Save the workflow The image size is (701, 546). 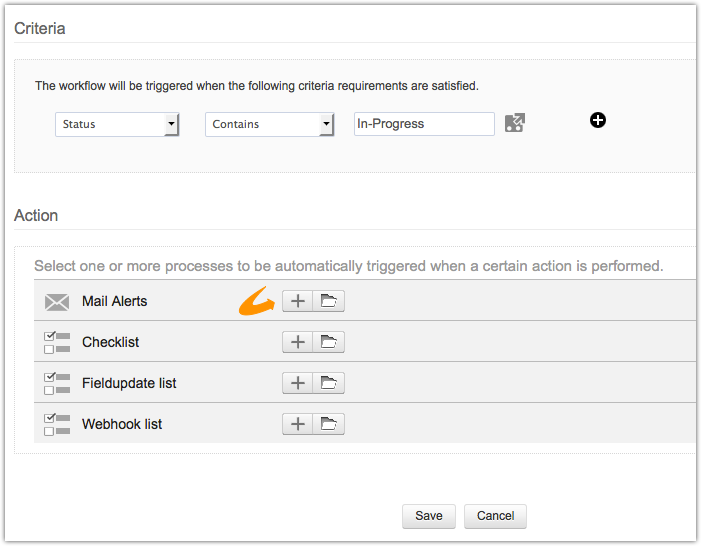click(x=429, y=516)
